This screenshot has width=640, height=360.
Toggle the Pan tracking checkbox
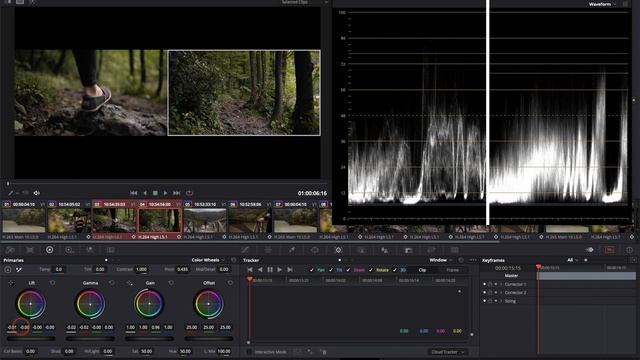click(x=312, y=270)
